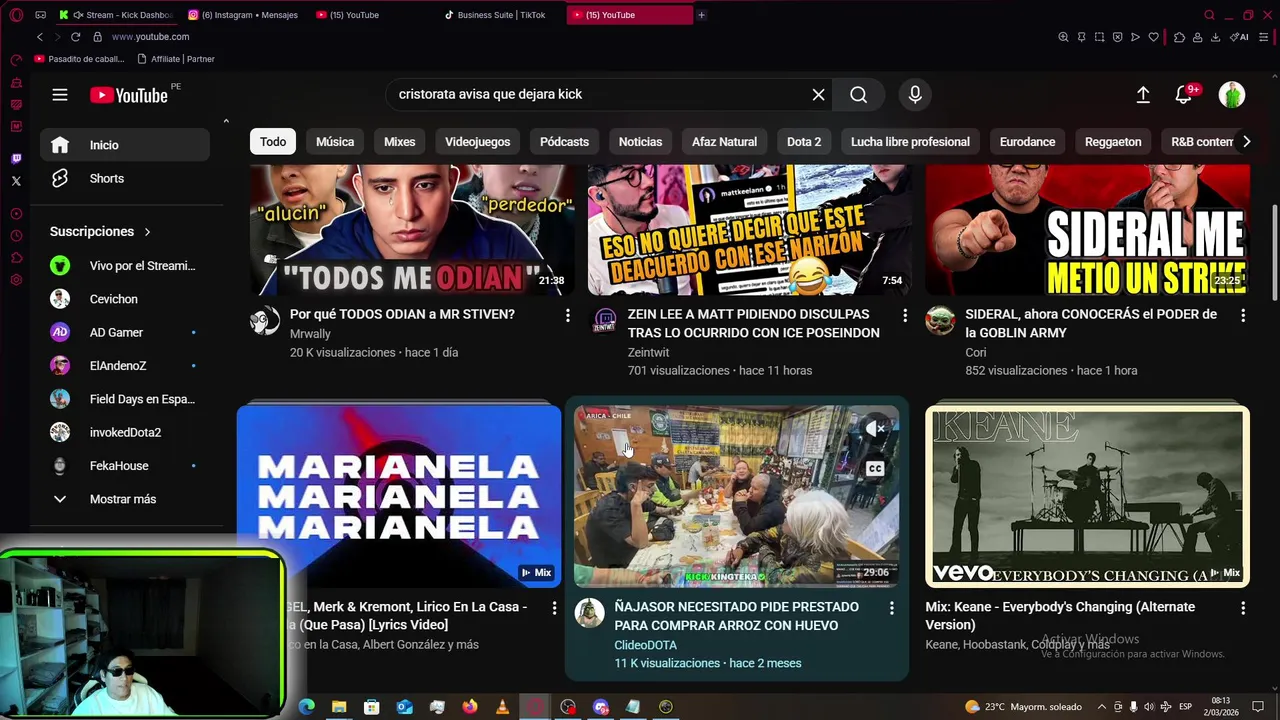Switch to Stream - Kick Dashboard tab
The height and width of the screenshot is (720, 1280).
point(118,15)
